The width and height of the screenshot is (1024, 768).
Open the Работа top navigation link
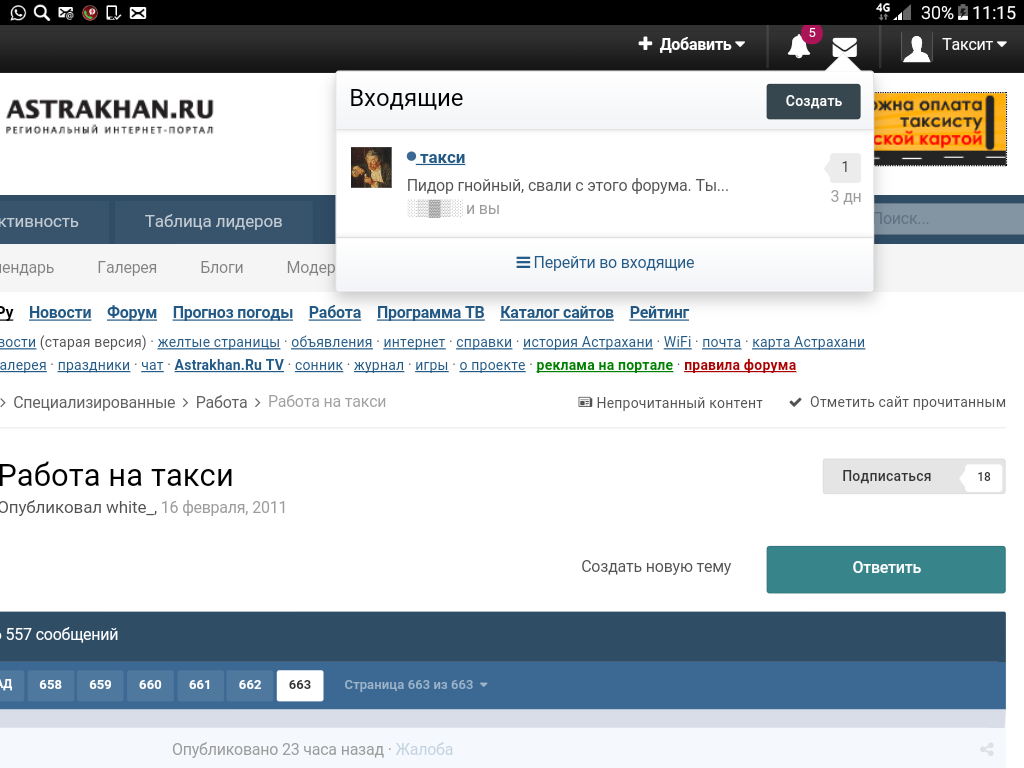tap(335, 313)
